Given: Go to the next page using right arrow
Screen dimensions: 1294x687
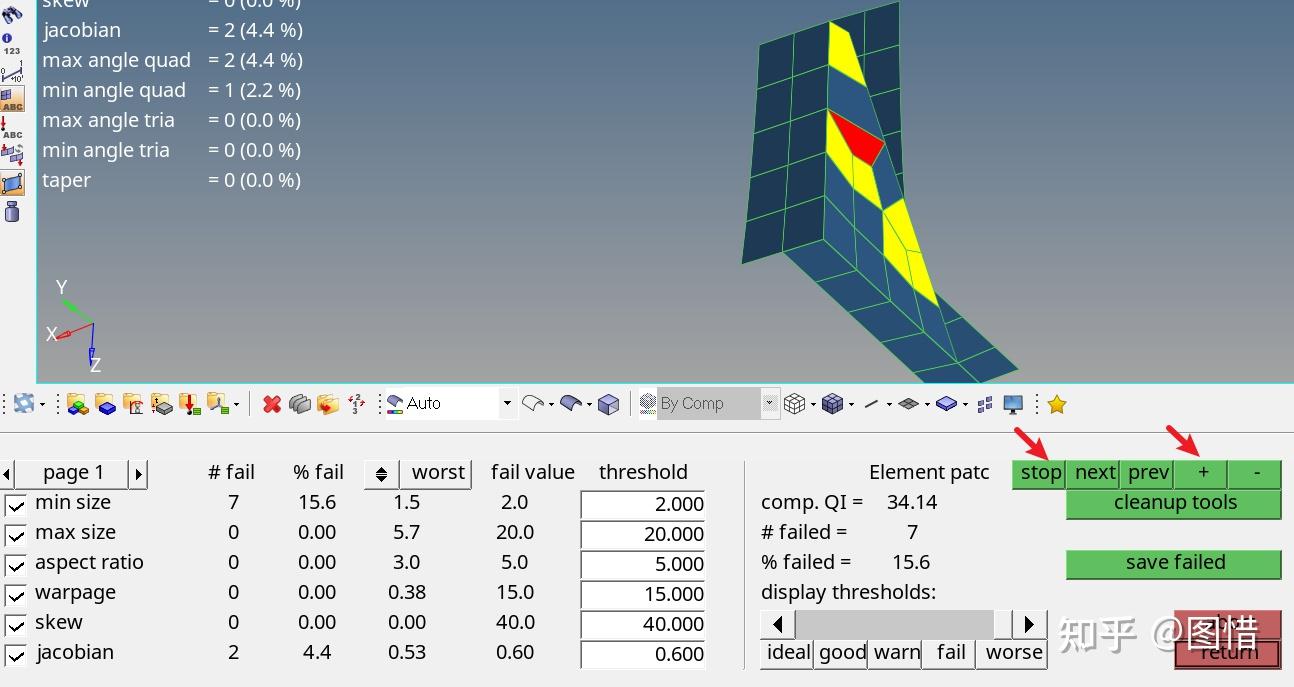Looking at the screenshot, I should pos(139,473).
